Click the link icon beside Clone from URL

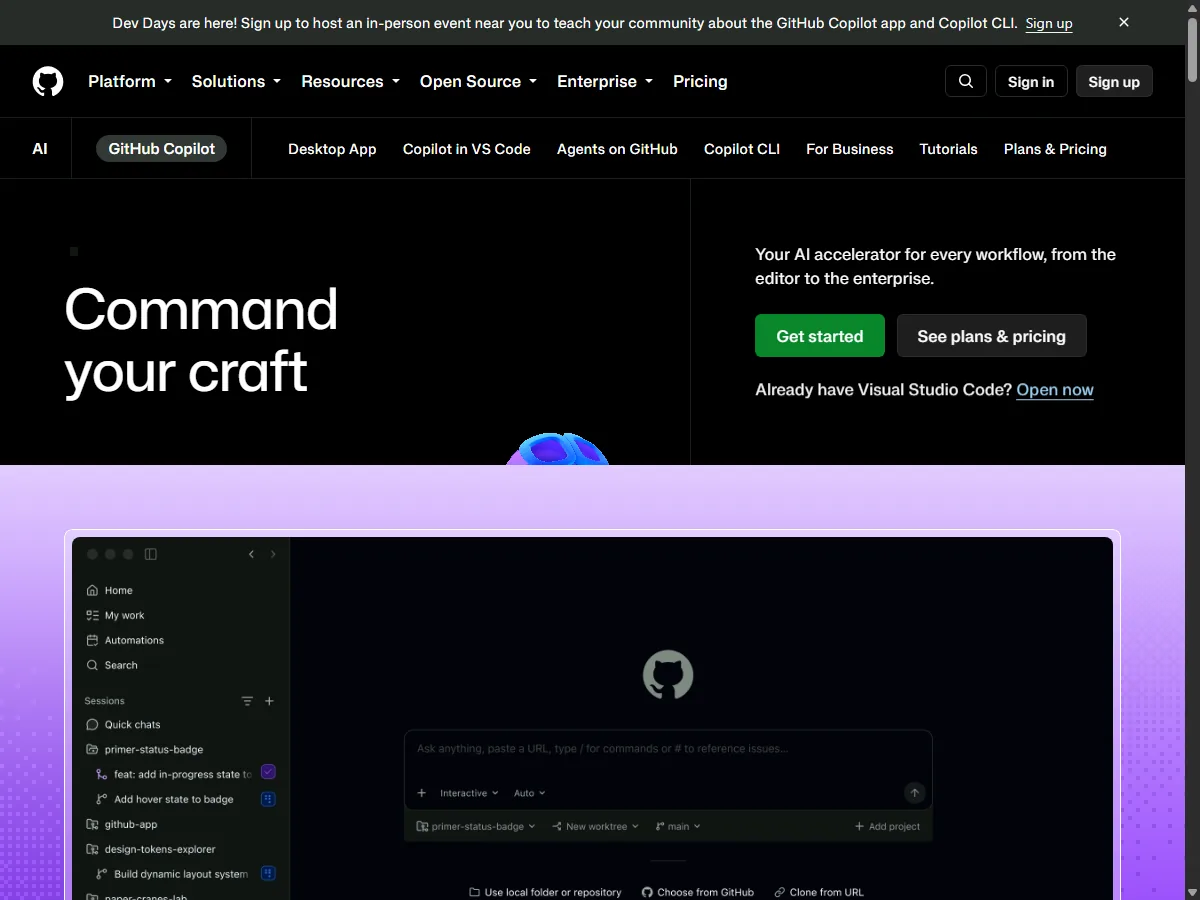780,892
